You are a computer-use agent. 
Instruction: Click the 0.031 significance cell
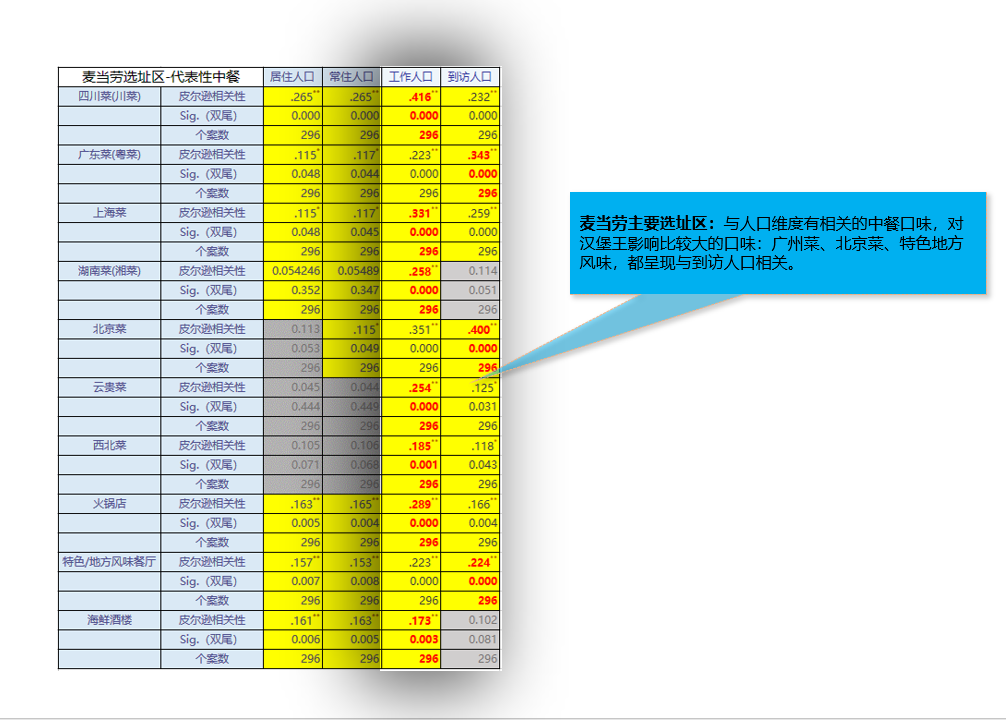(x=470, y=406)
